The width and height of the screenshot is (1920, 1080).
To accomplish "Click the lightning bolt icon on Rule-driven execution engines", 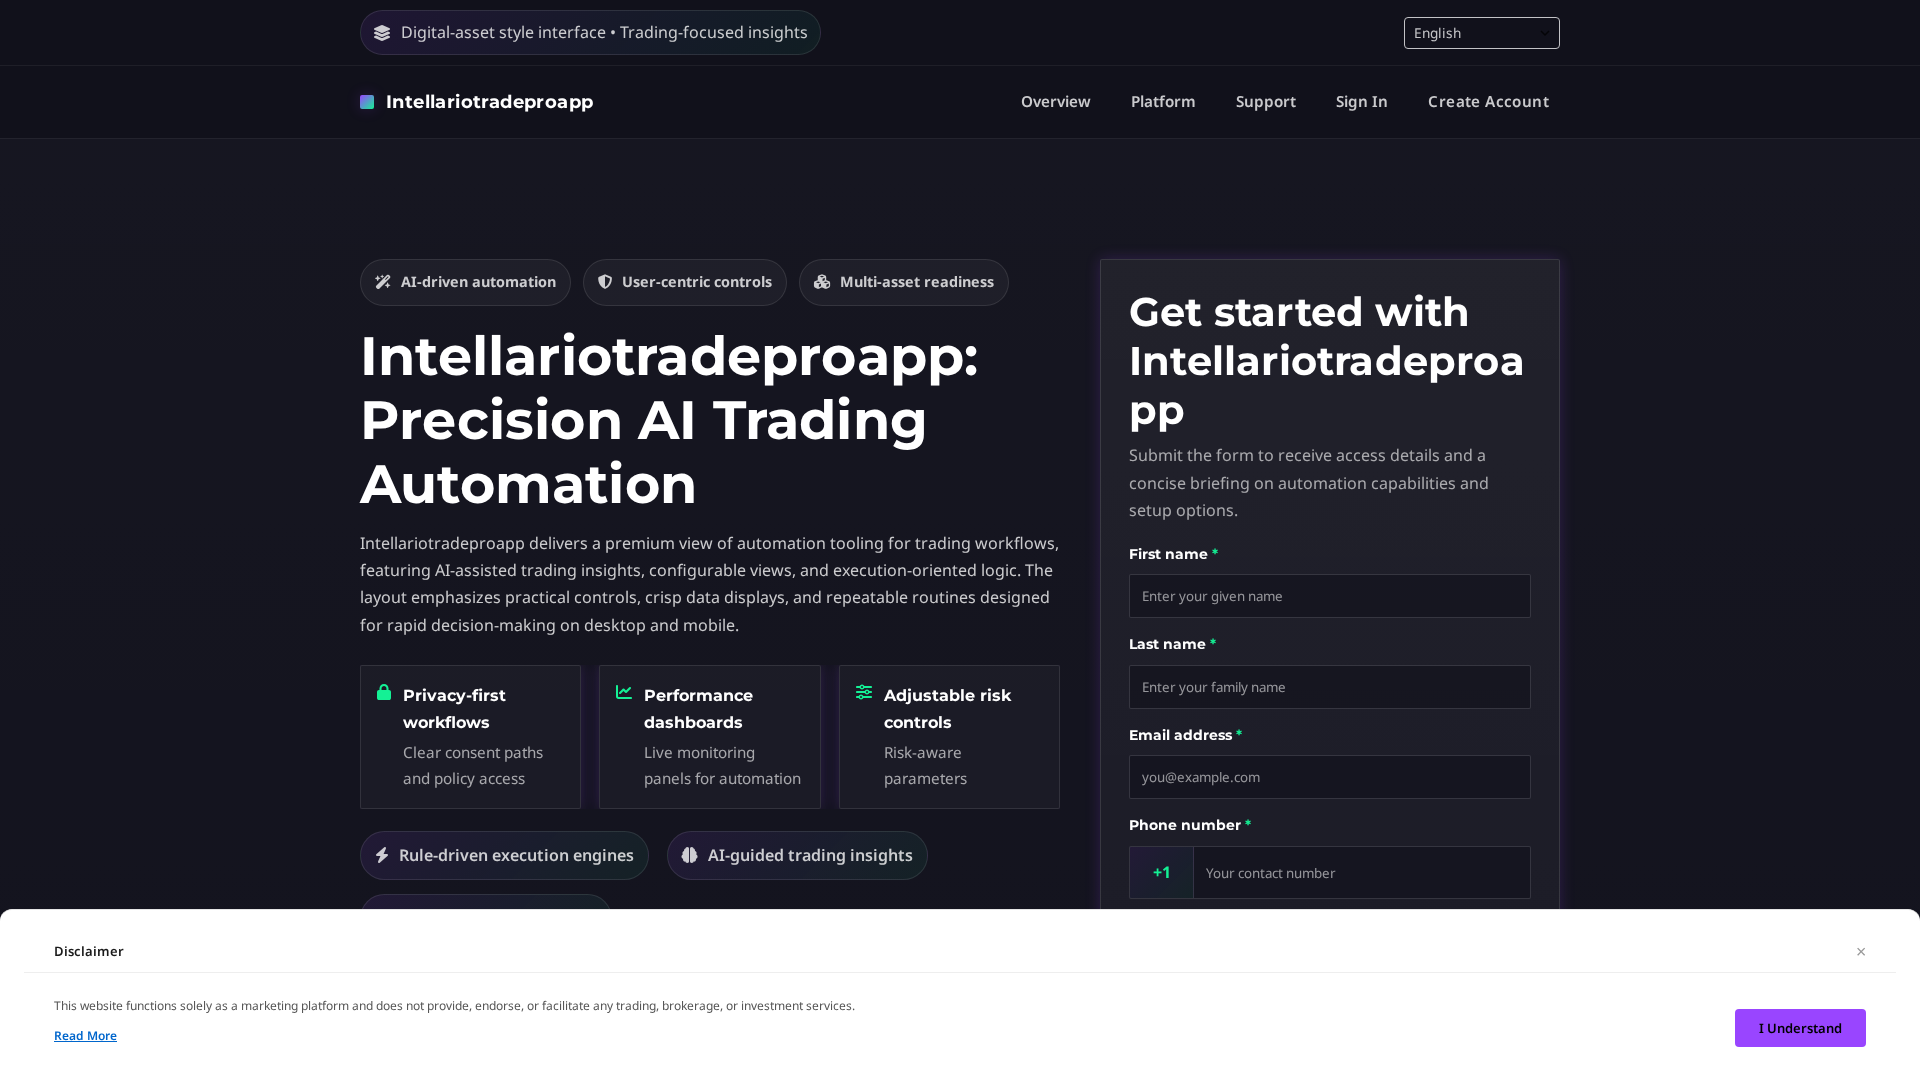I will click(382, 855).
